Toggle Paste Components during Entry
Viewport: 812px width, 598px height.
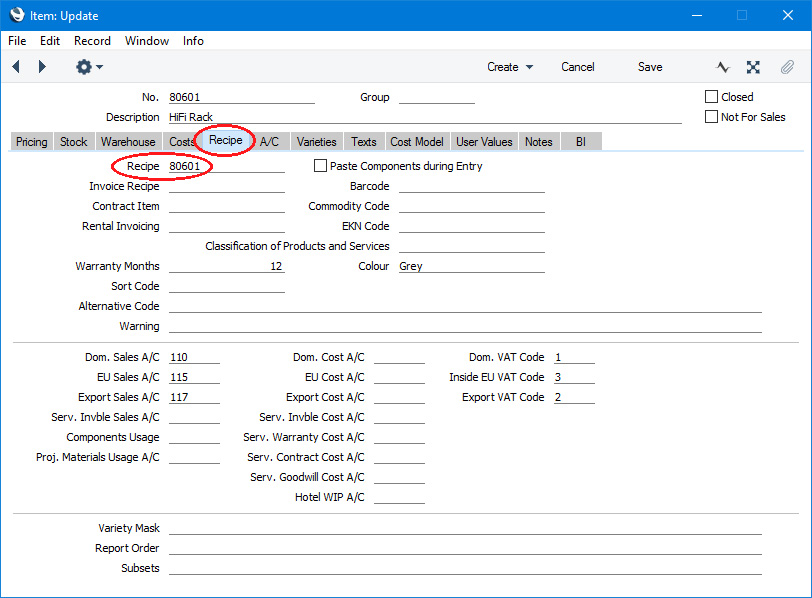(321, 166)
